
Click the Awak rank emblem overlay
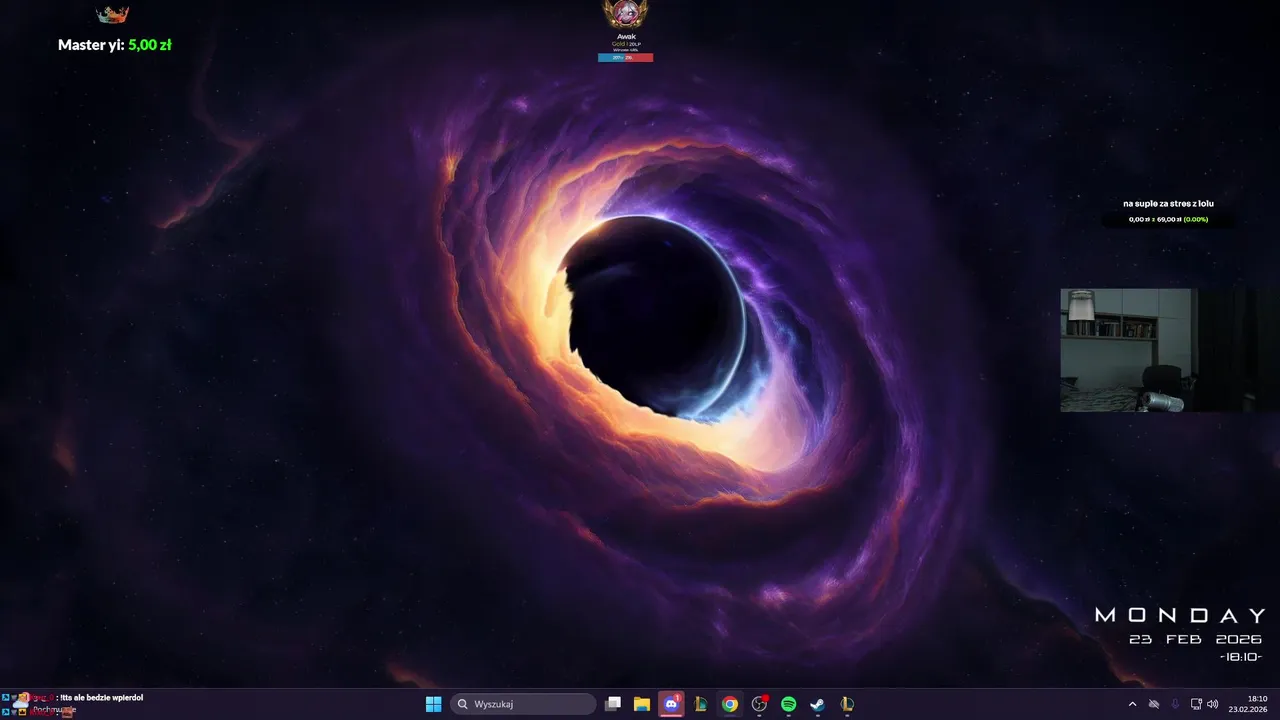[626, 14]
